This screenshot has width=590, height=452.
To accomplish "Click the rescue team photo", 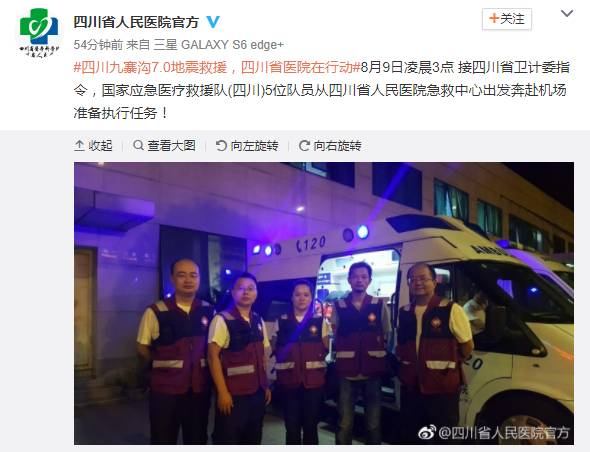I will tap(324, 303).
